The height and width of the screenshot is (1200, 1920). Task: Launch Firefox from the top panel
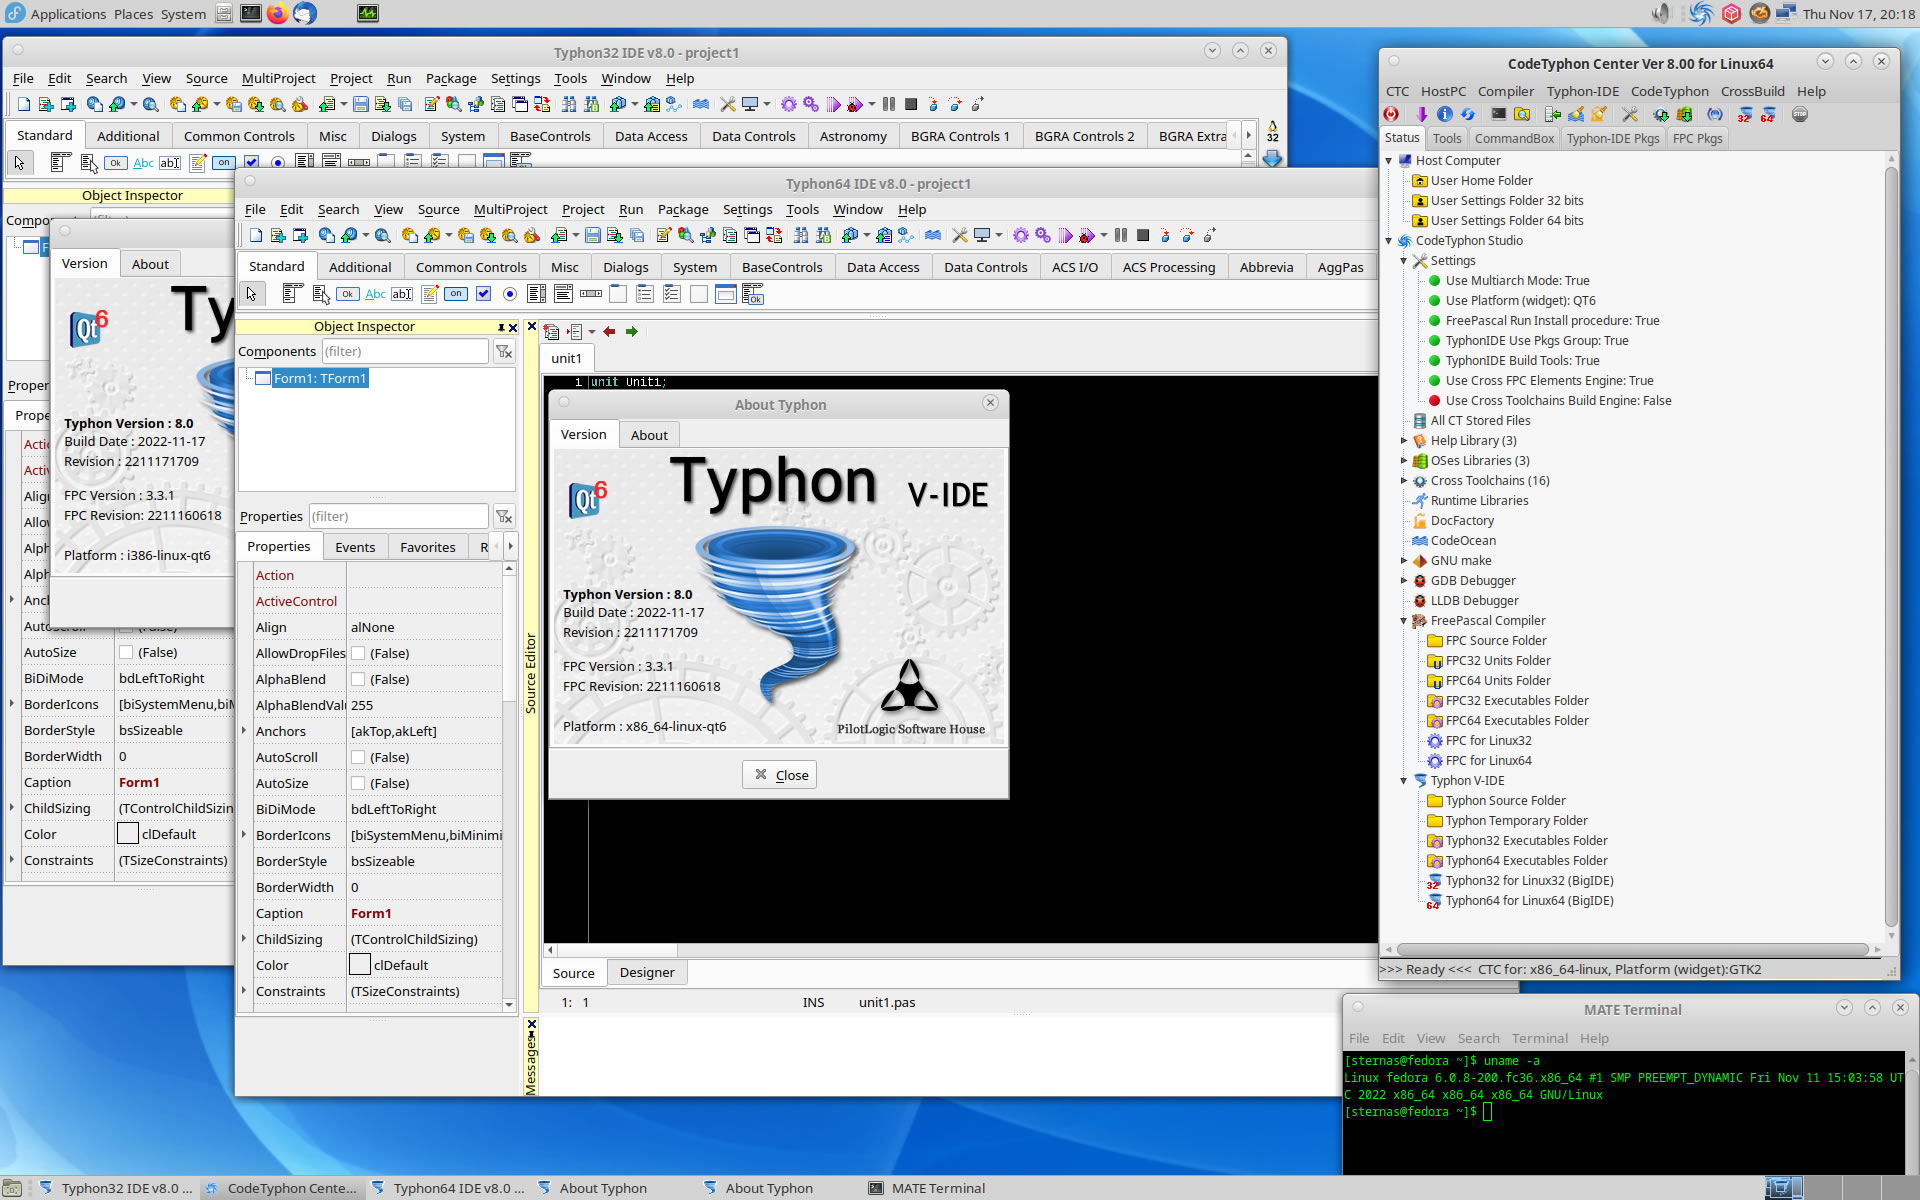[277, 13]
